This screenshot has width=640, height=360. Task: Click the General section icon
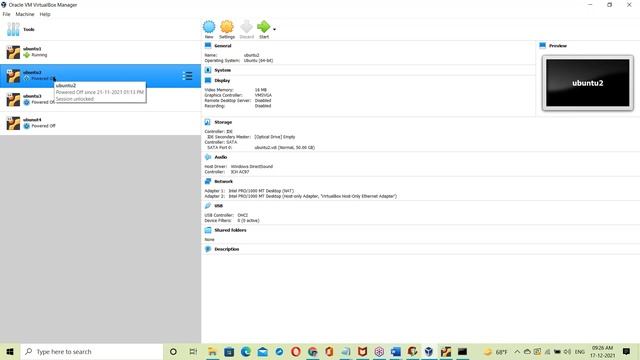[x=208, y=46]
